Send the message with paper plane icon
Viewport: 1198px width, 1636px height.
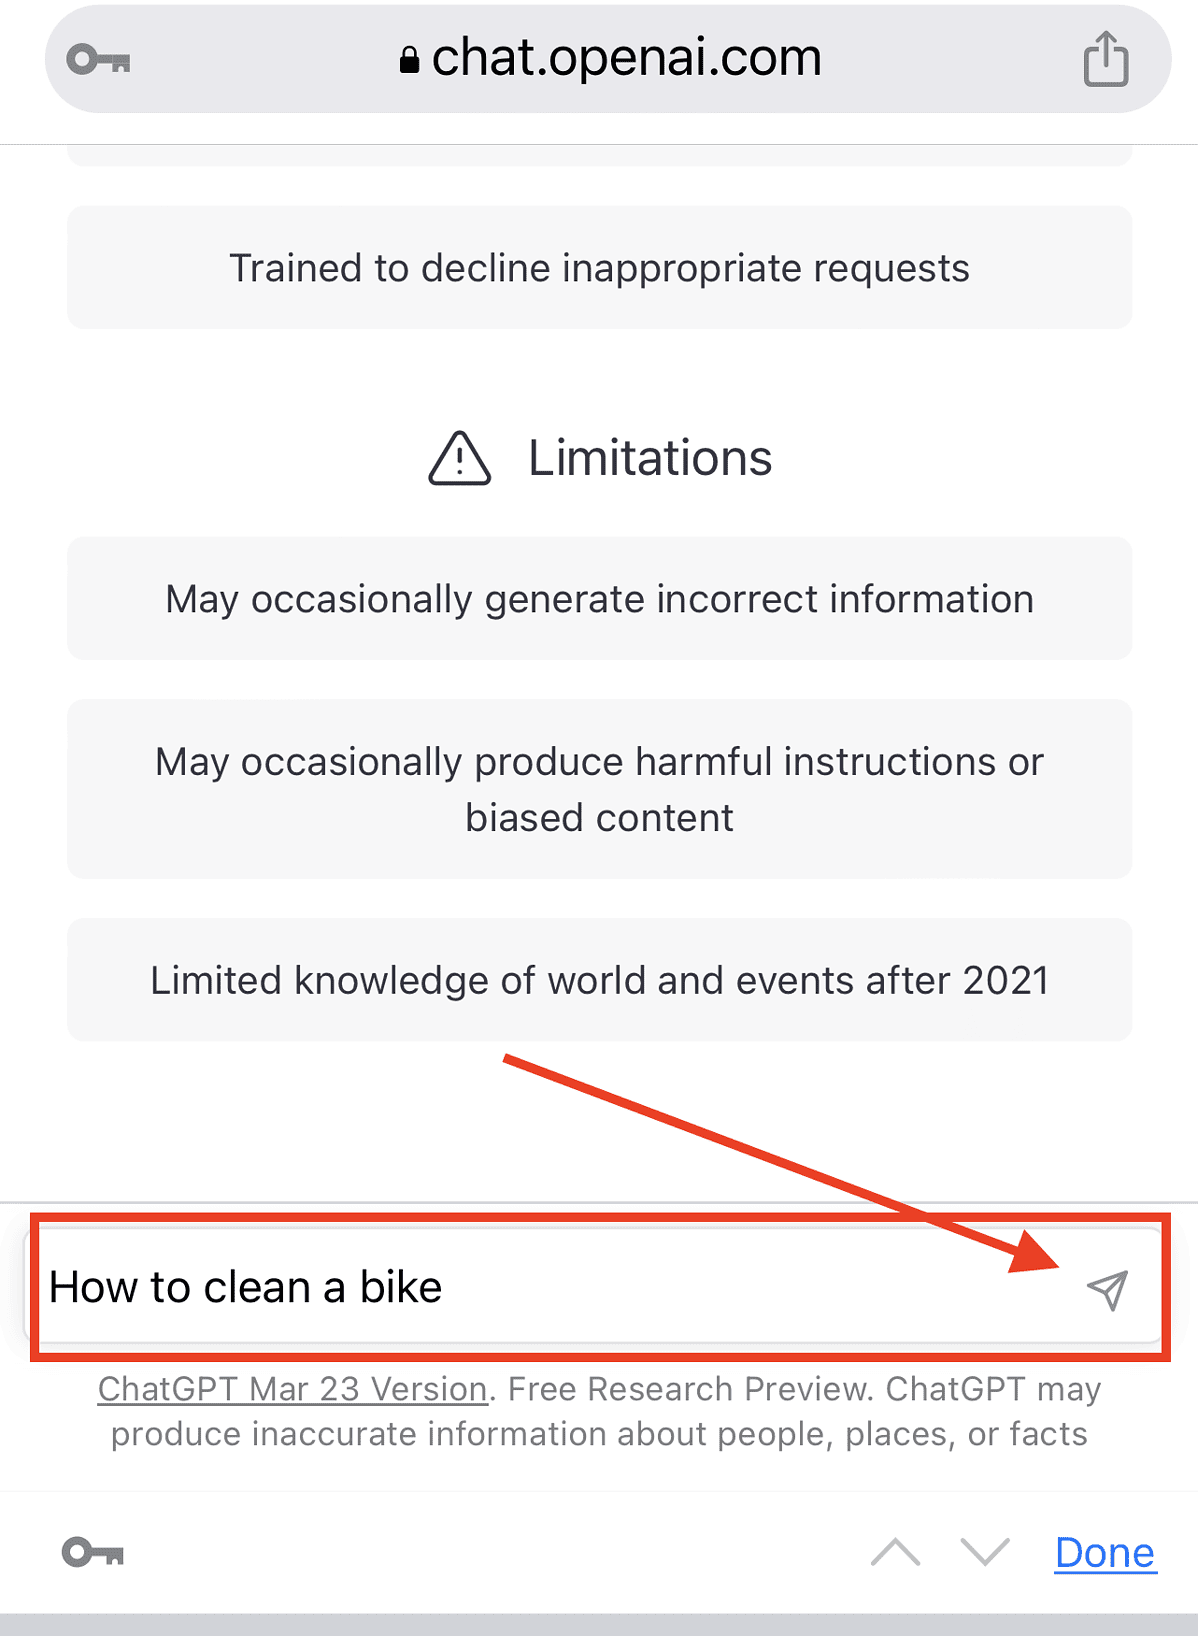tap(1107, 1289)
